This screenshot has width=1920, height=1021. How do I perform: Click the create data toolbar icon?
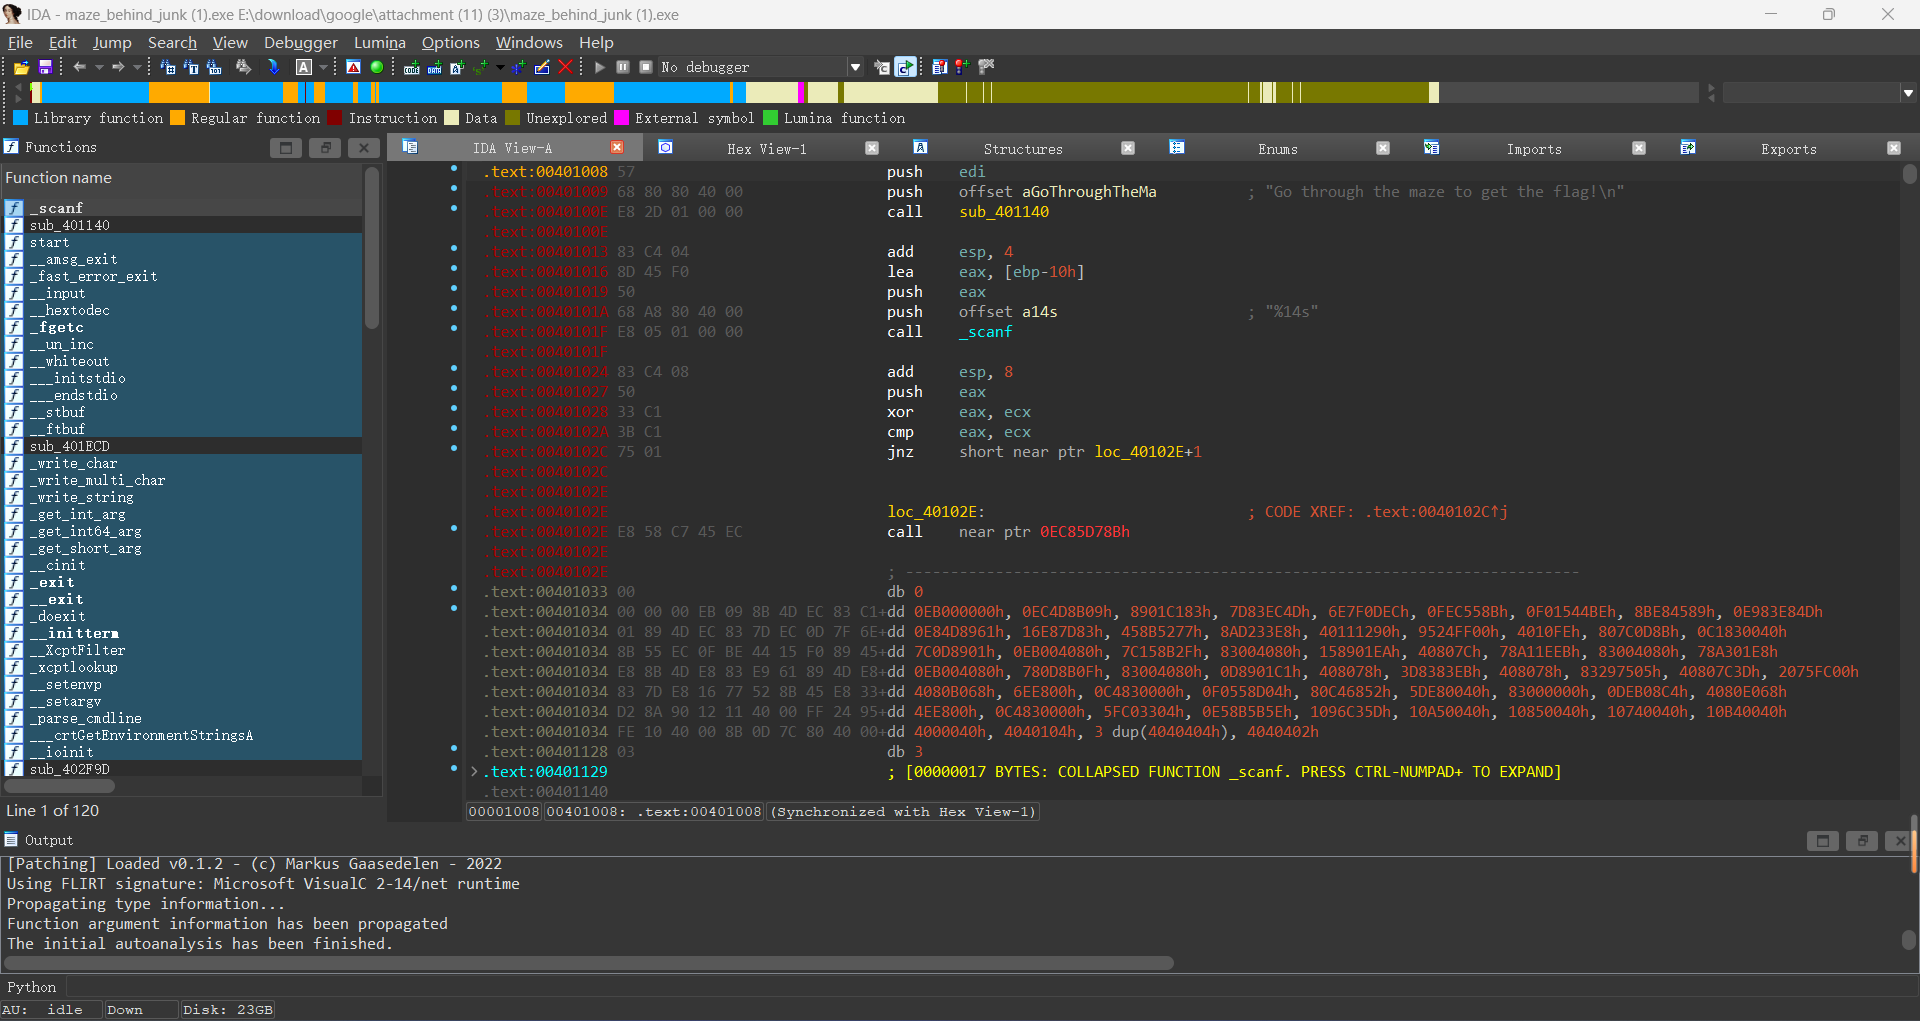[x=435, y=67]
